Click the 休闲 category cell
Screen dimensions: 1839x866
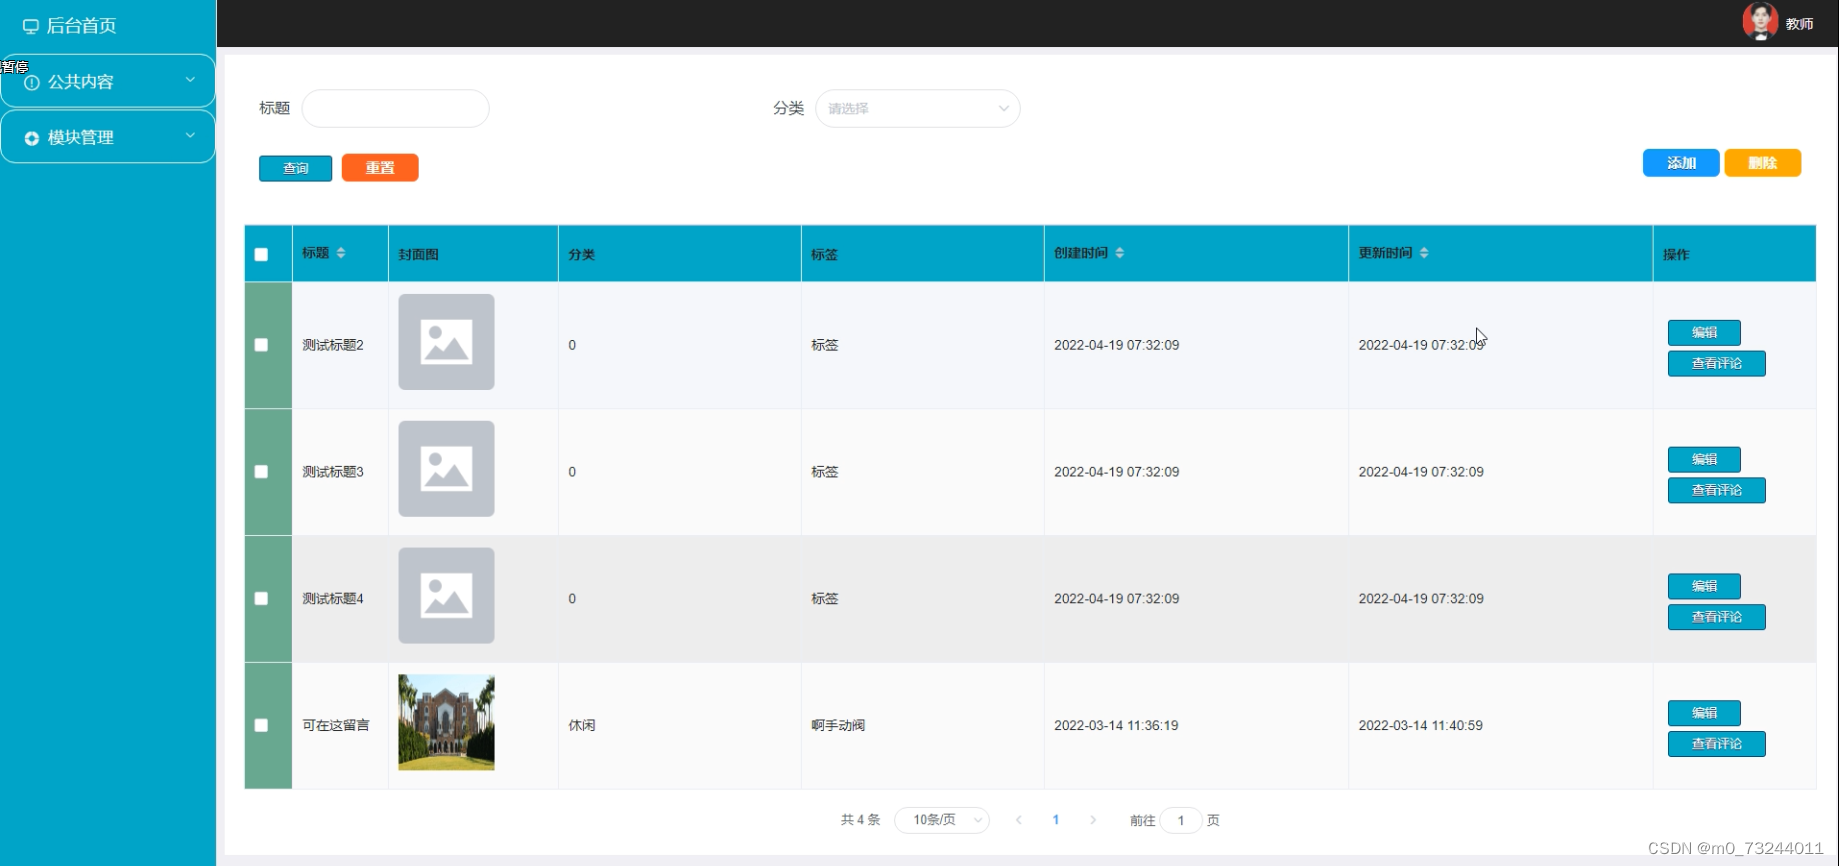582,726
